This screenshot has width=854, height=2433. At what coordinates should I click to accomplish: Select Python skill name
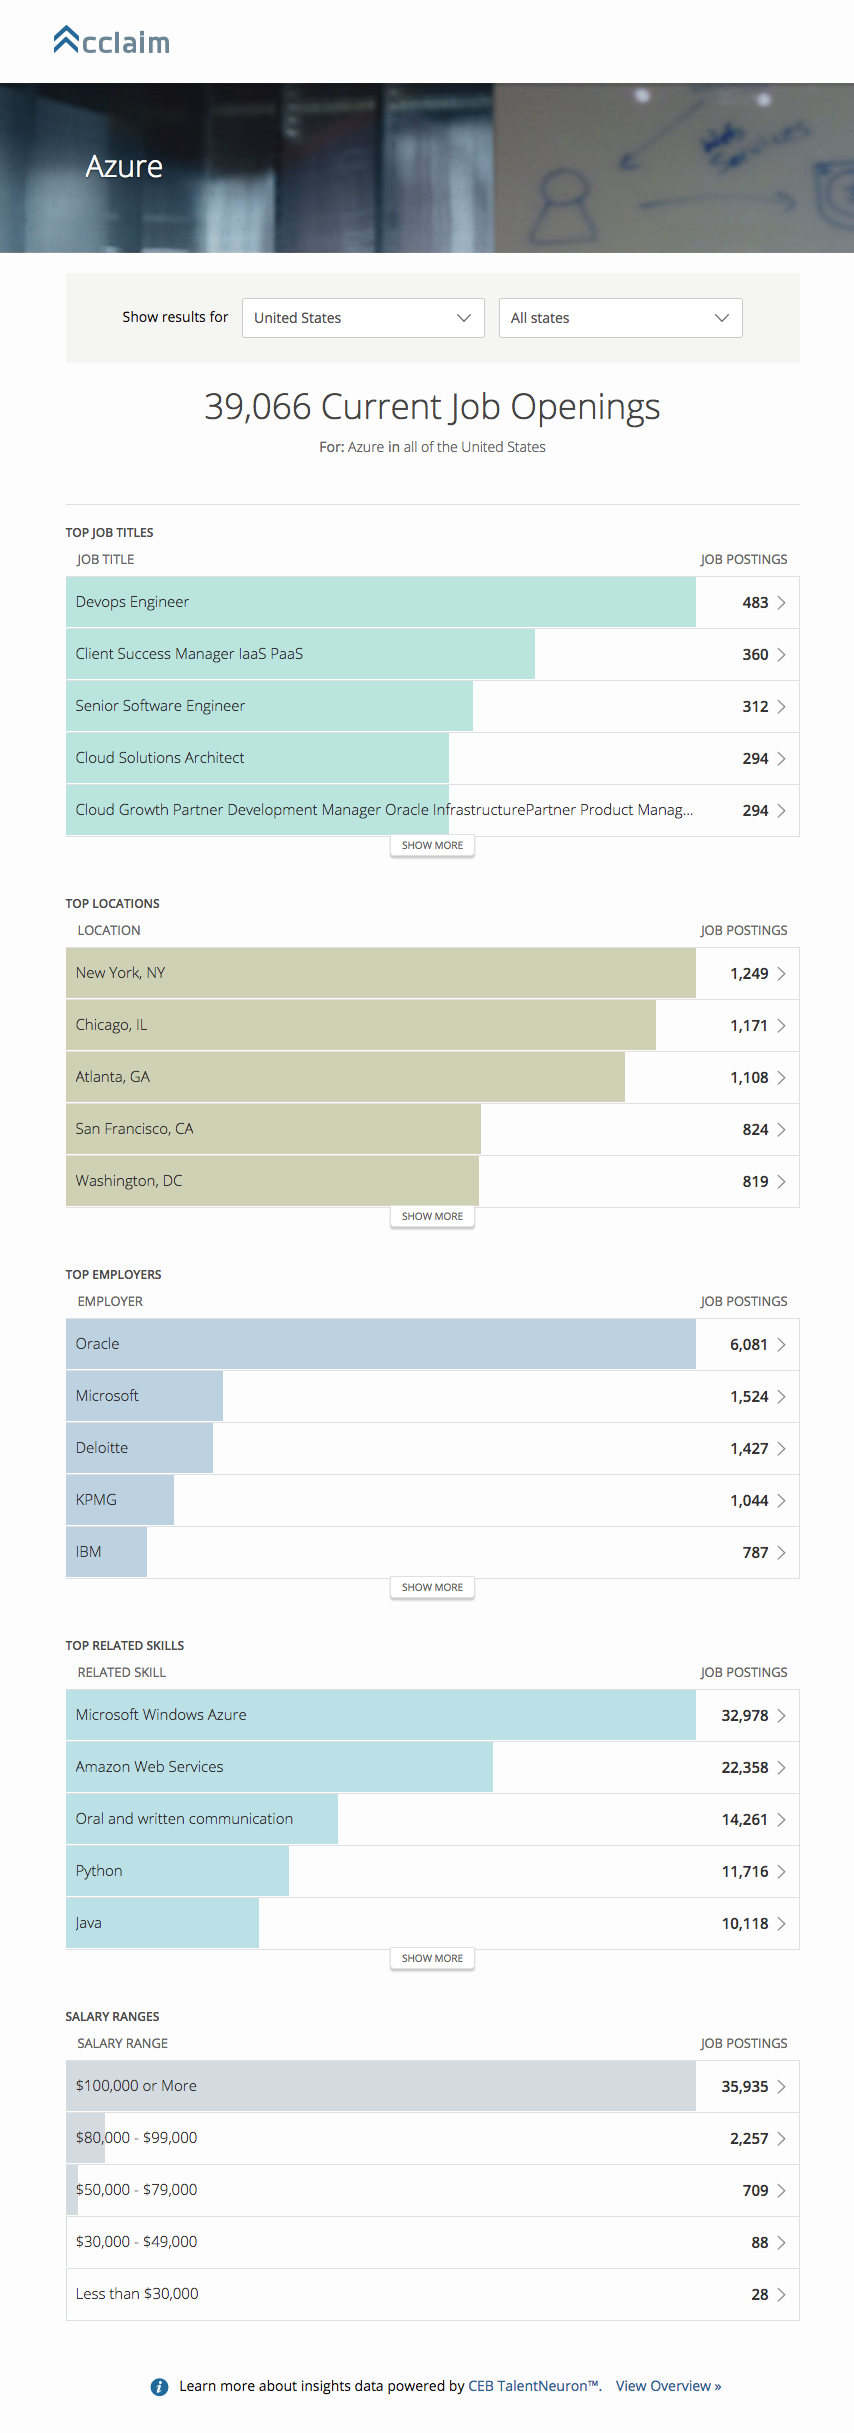pyautogui.click(x=99, y=1871)
